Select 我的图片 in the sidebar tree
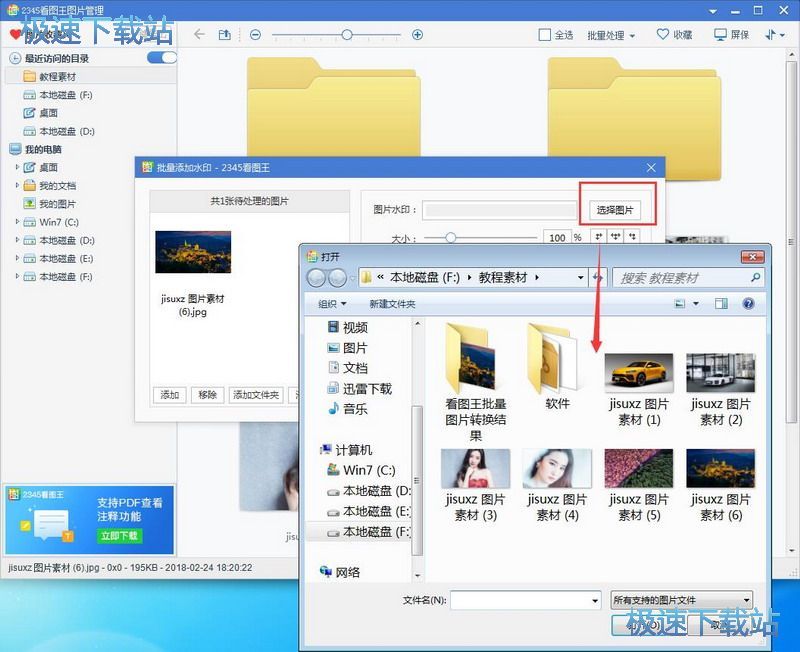This screenshot has width=800, height=652. pos(57,204)
